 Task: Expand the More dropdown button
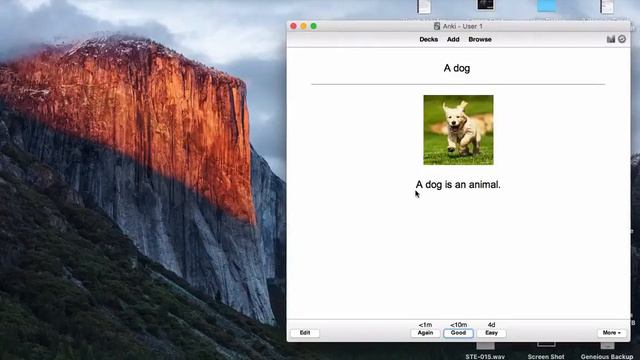611,333
